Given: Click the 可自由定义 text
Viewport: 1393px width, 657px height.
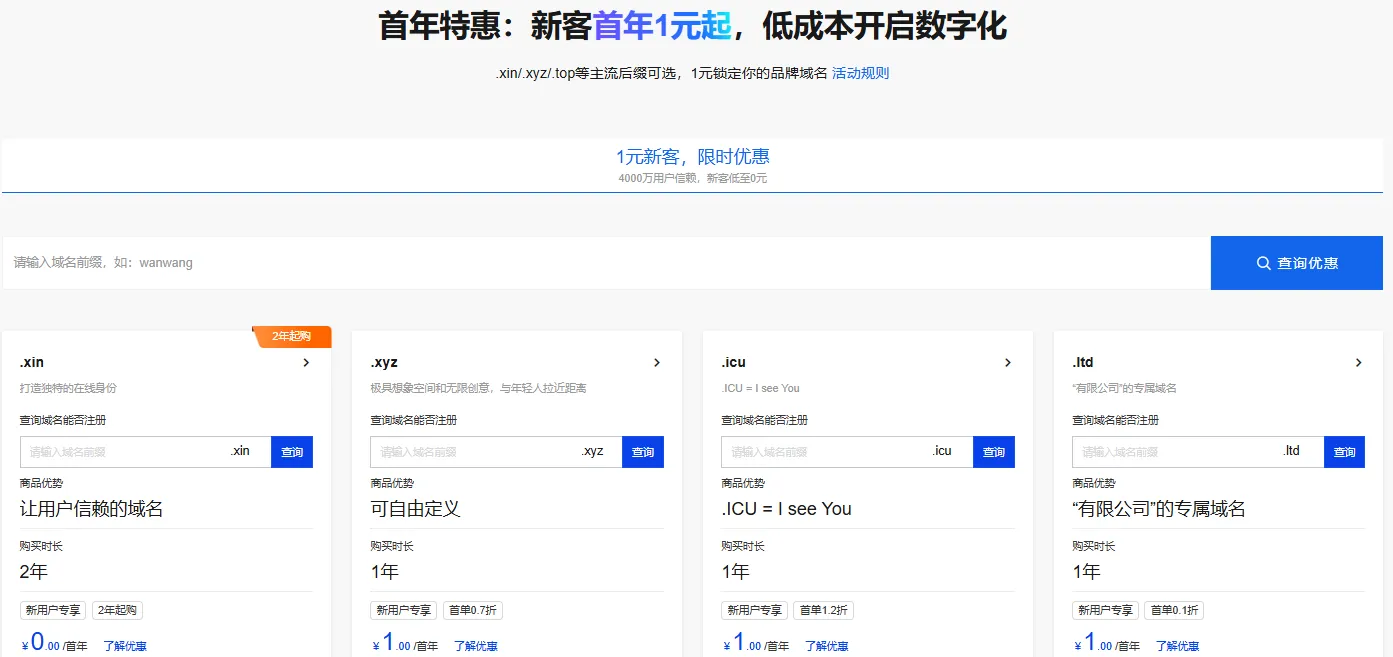Looking at the screenshot, I should pyautogui.click(x=416, y=509).
